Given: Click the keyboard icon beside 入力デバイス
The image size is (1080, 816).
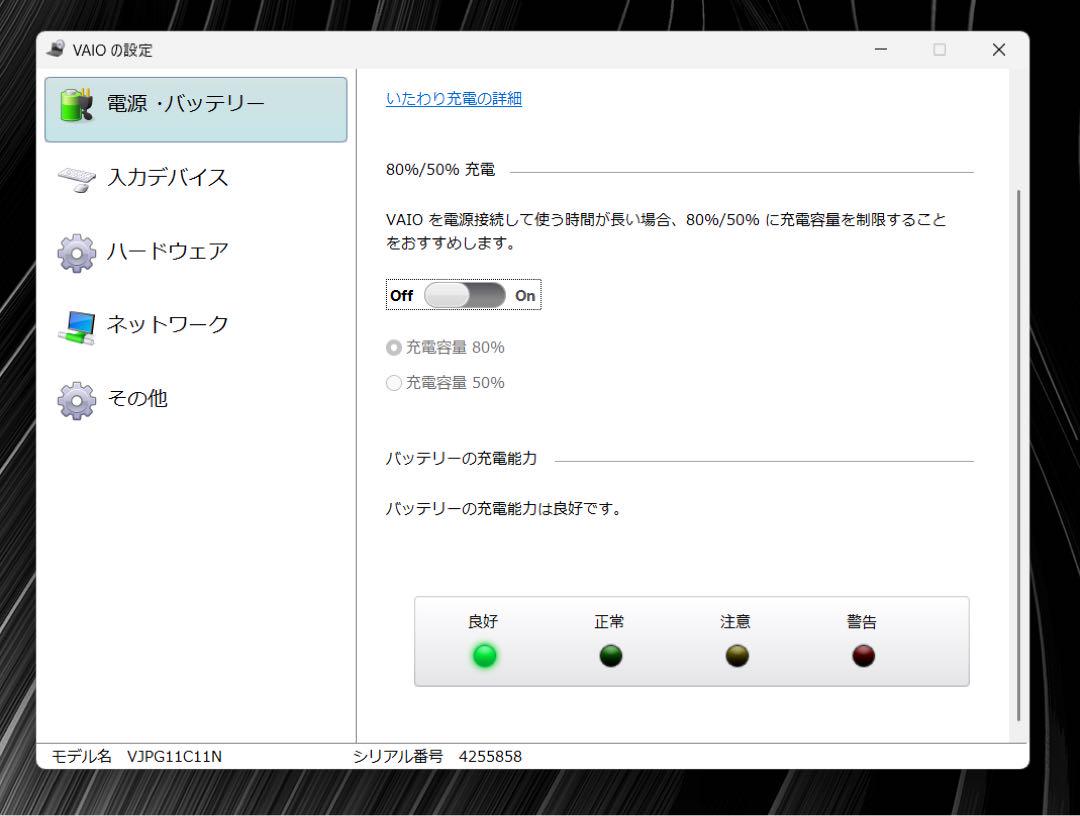Looking at the screenshot, I should 76,180.
